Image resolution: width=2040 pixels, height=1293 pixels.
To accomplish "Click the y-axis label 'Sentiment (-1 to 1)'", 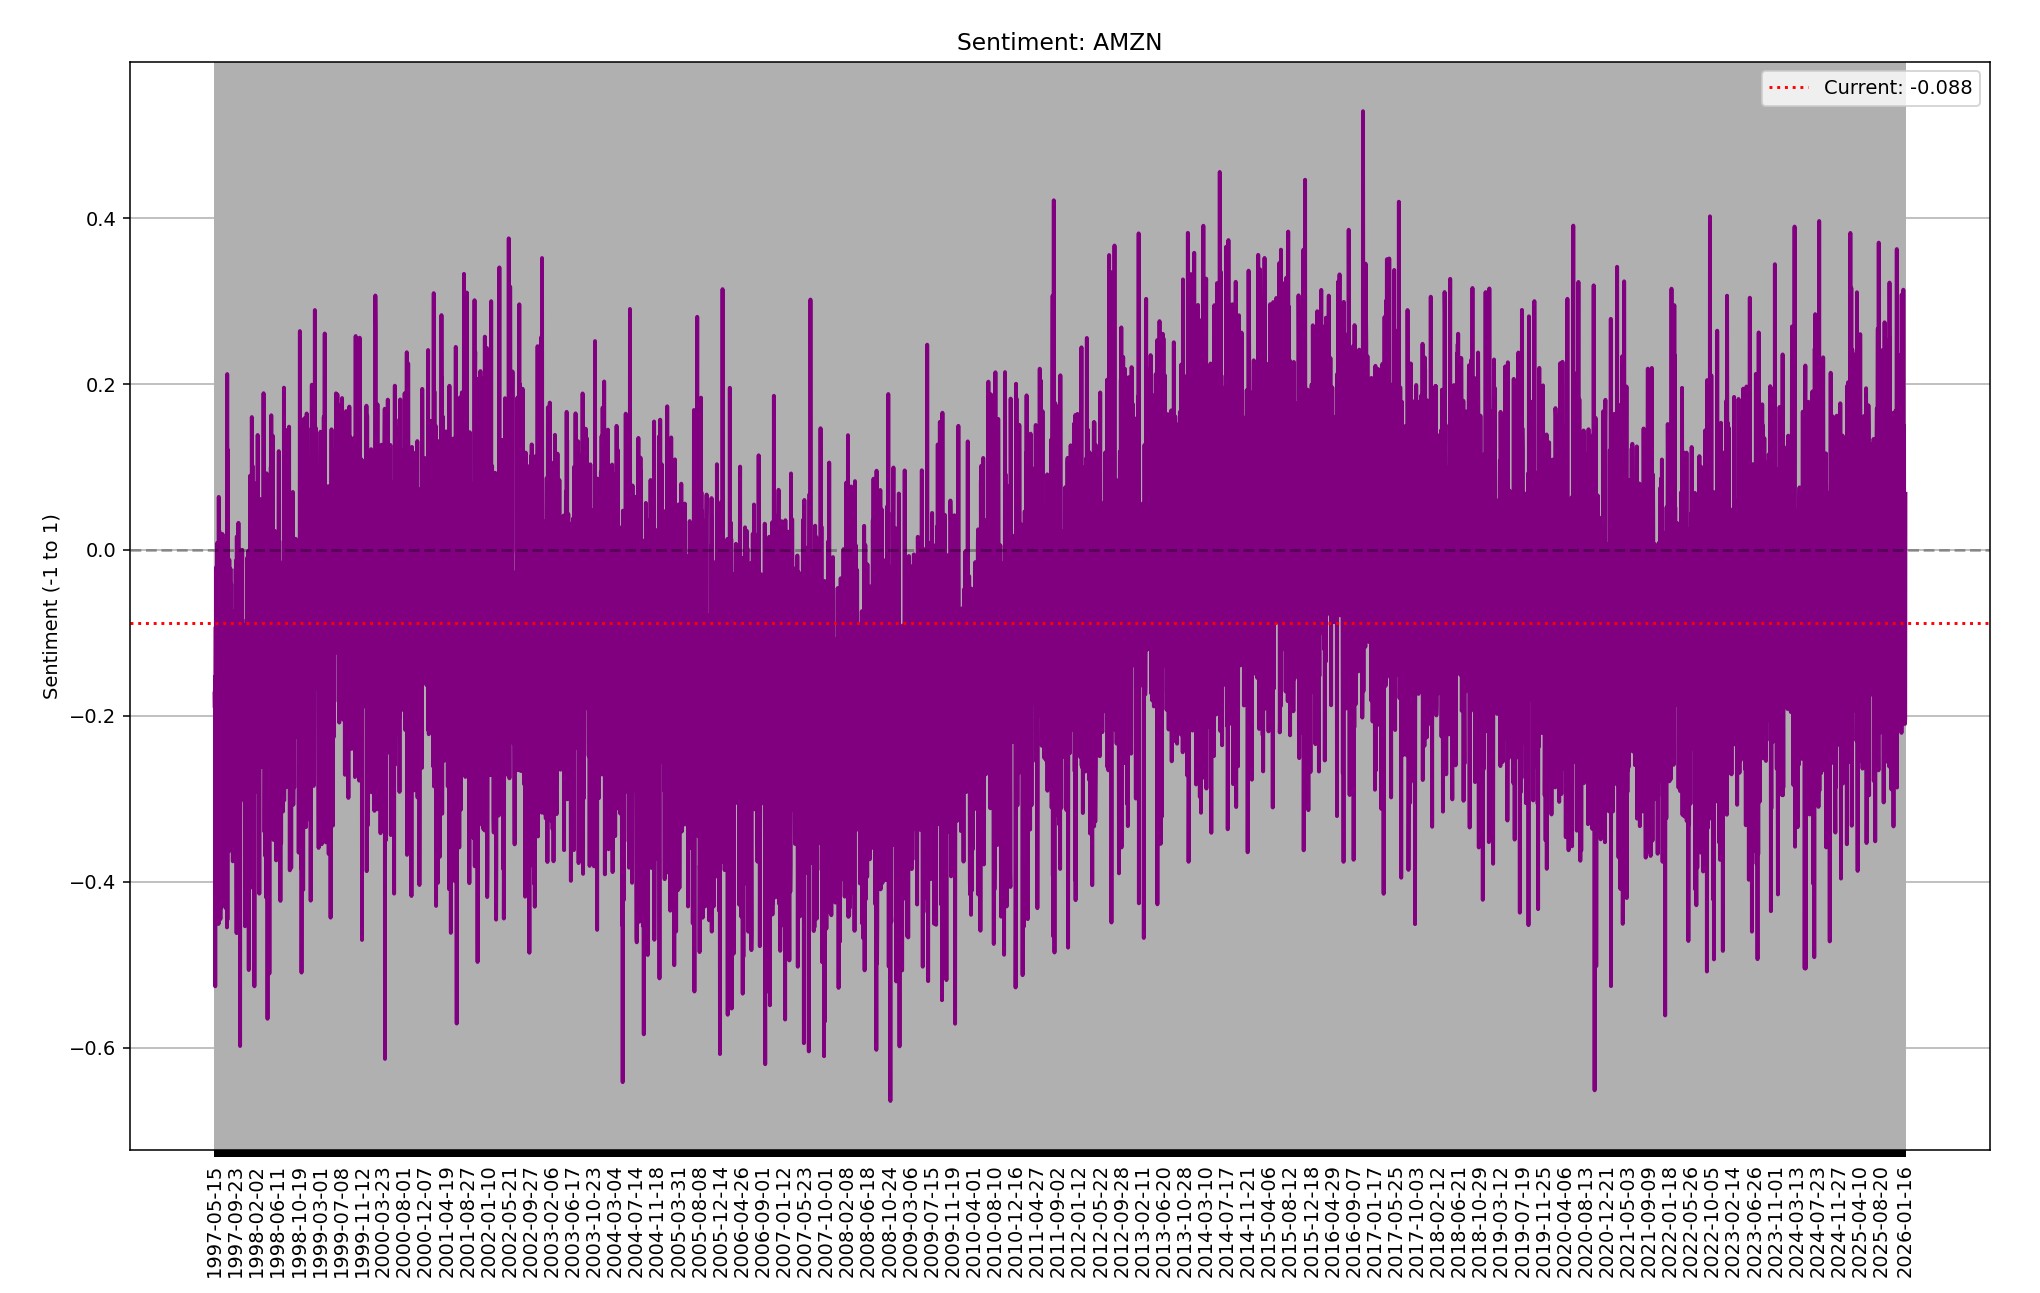I will click(51, 606).
